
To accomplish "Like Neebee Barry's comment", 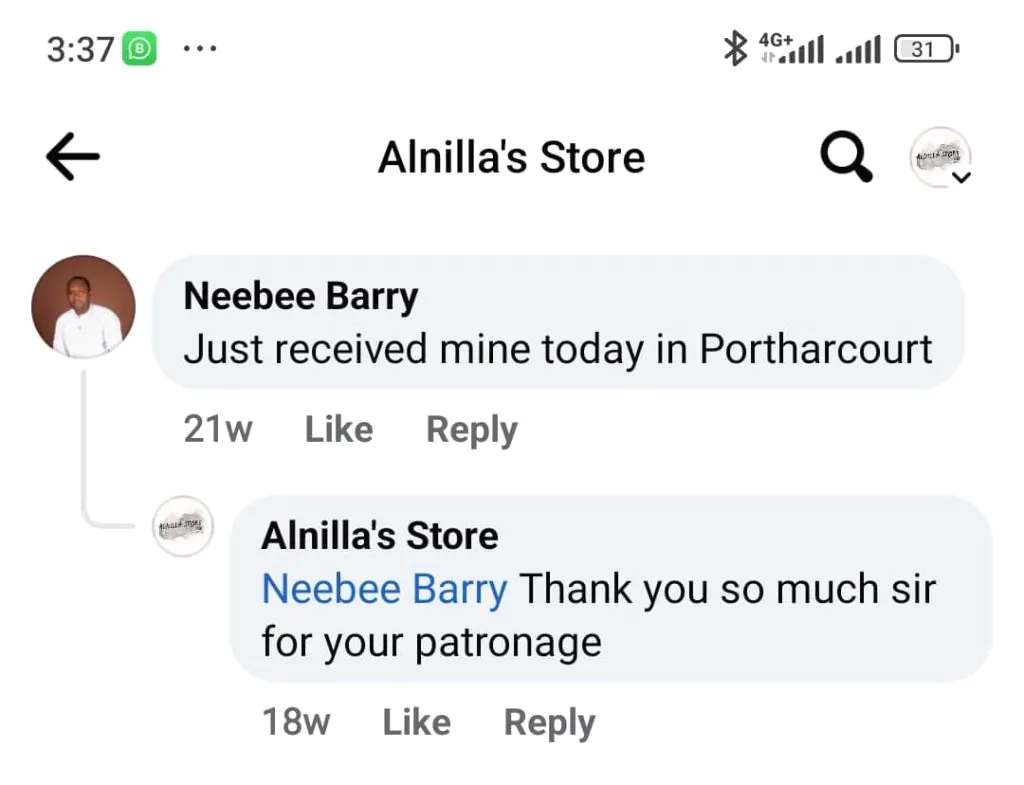I will tap(339, 429).
